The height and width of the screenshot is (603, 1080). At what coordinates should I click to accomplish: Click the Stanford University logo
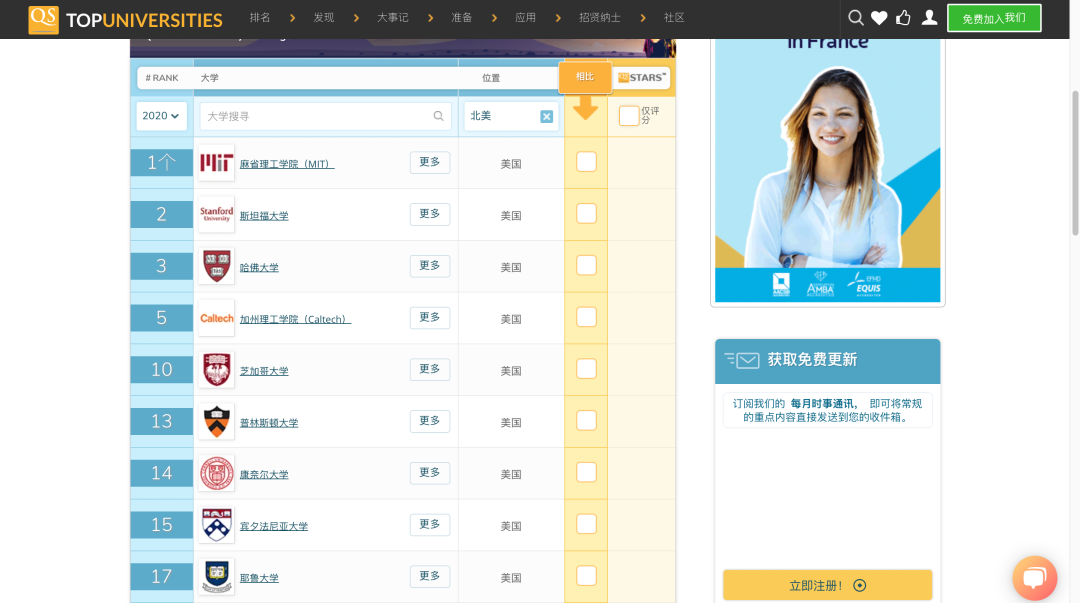[x=216, y=214]
